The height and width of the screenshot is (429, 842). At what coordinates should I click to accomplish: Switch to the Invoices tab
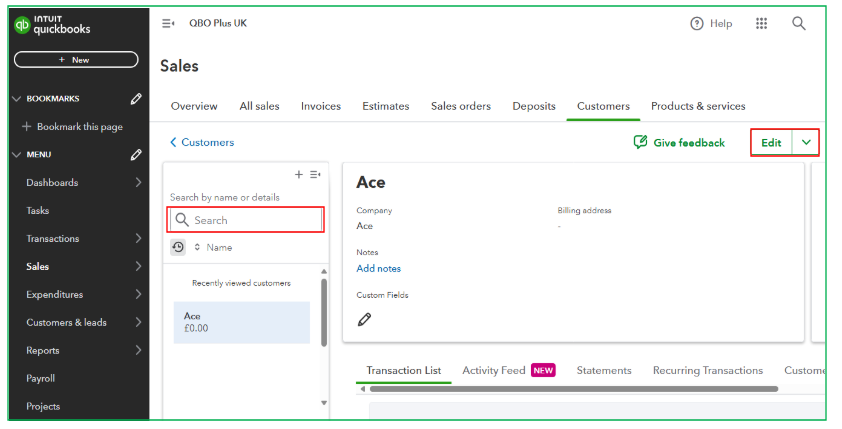320,106
